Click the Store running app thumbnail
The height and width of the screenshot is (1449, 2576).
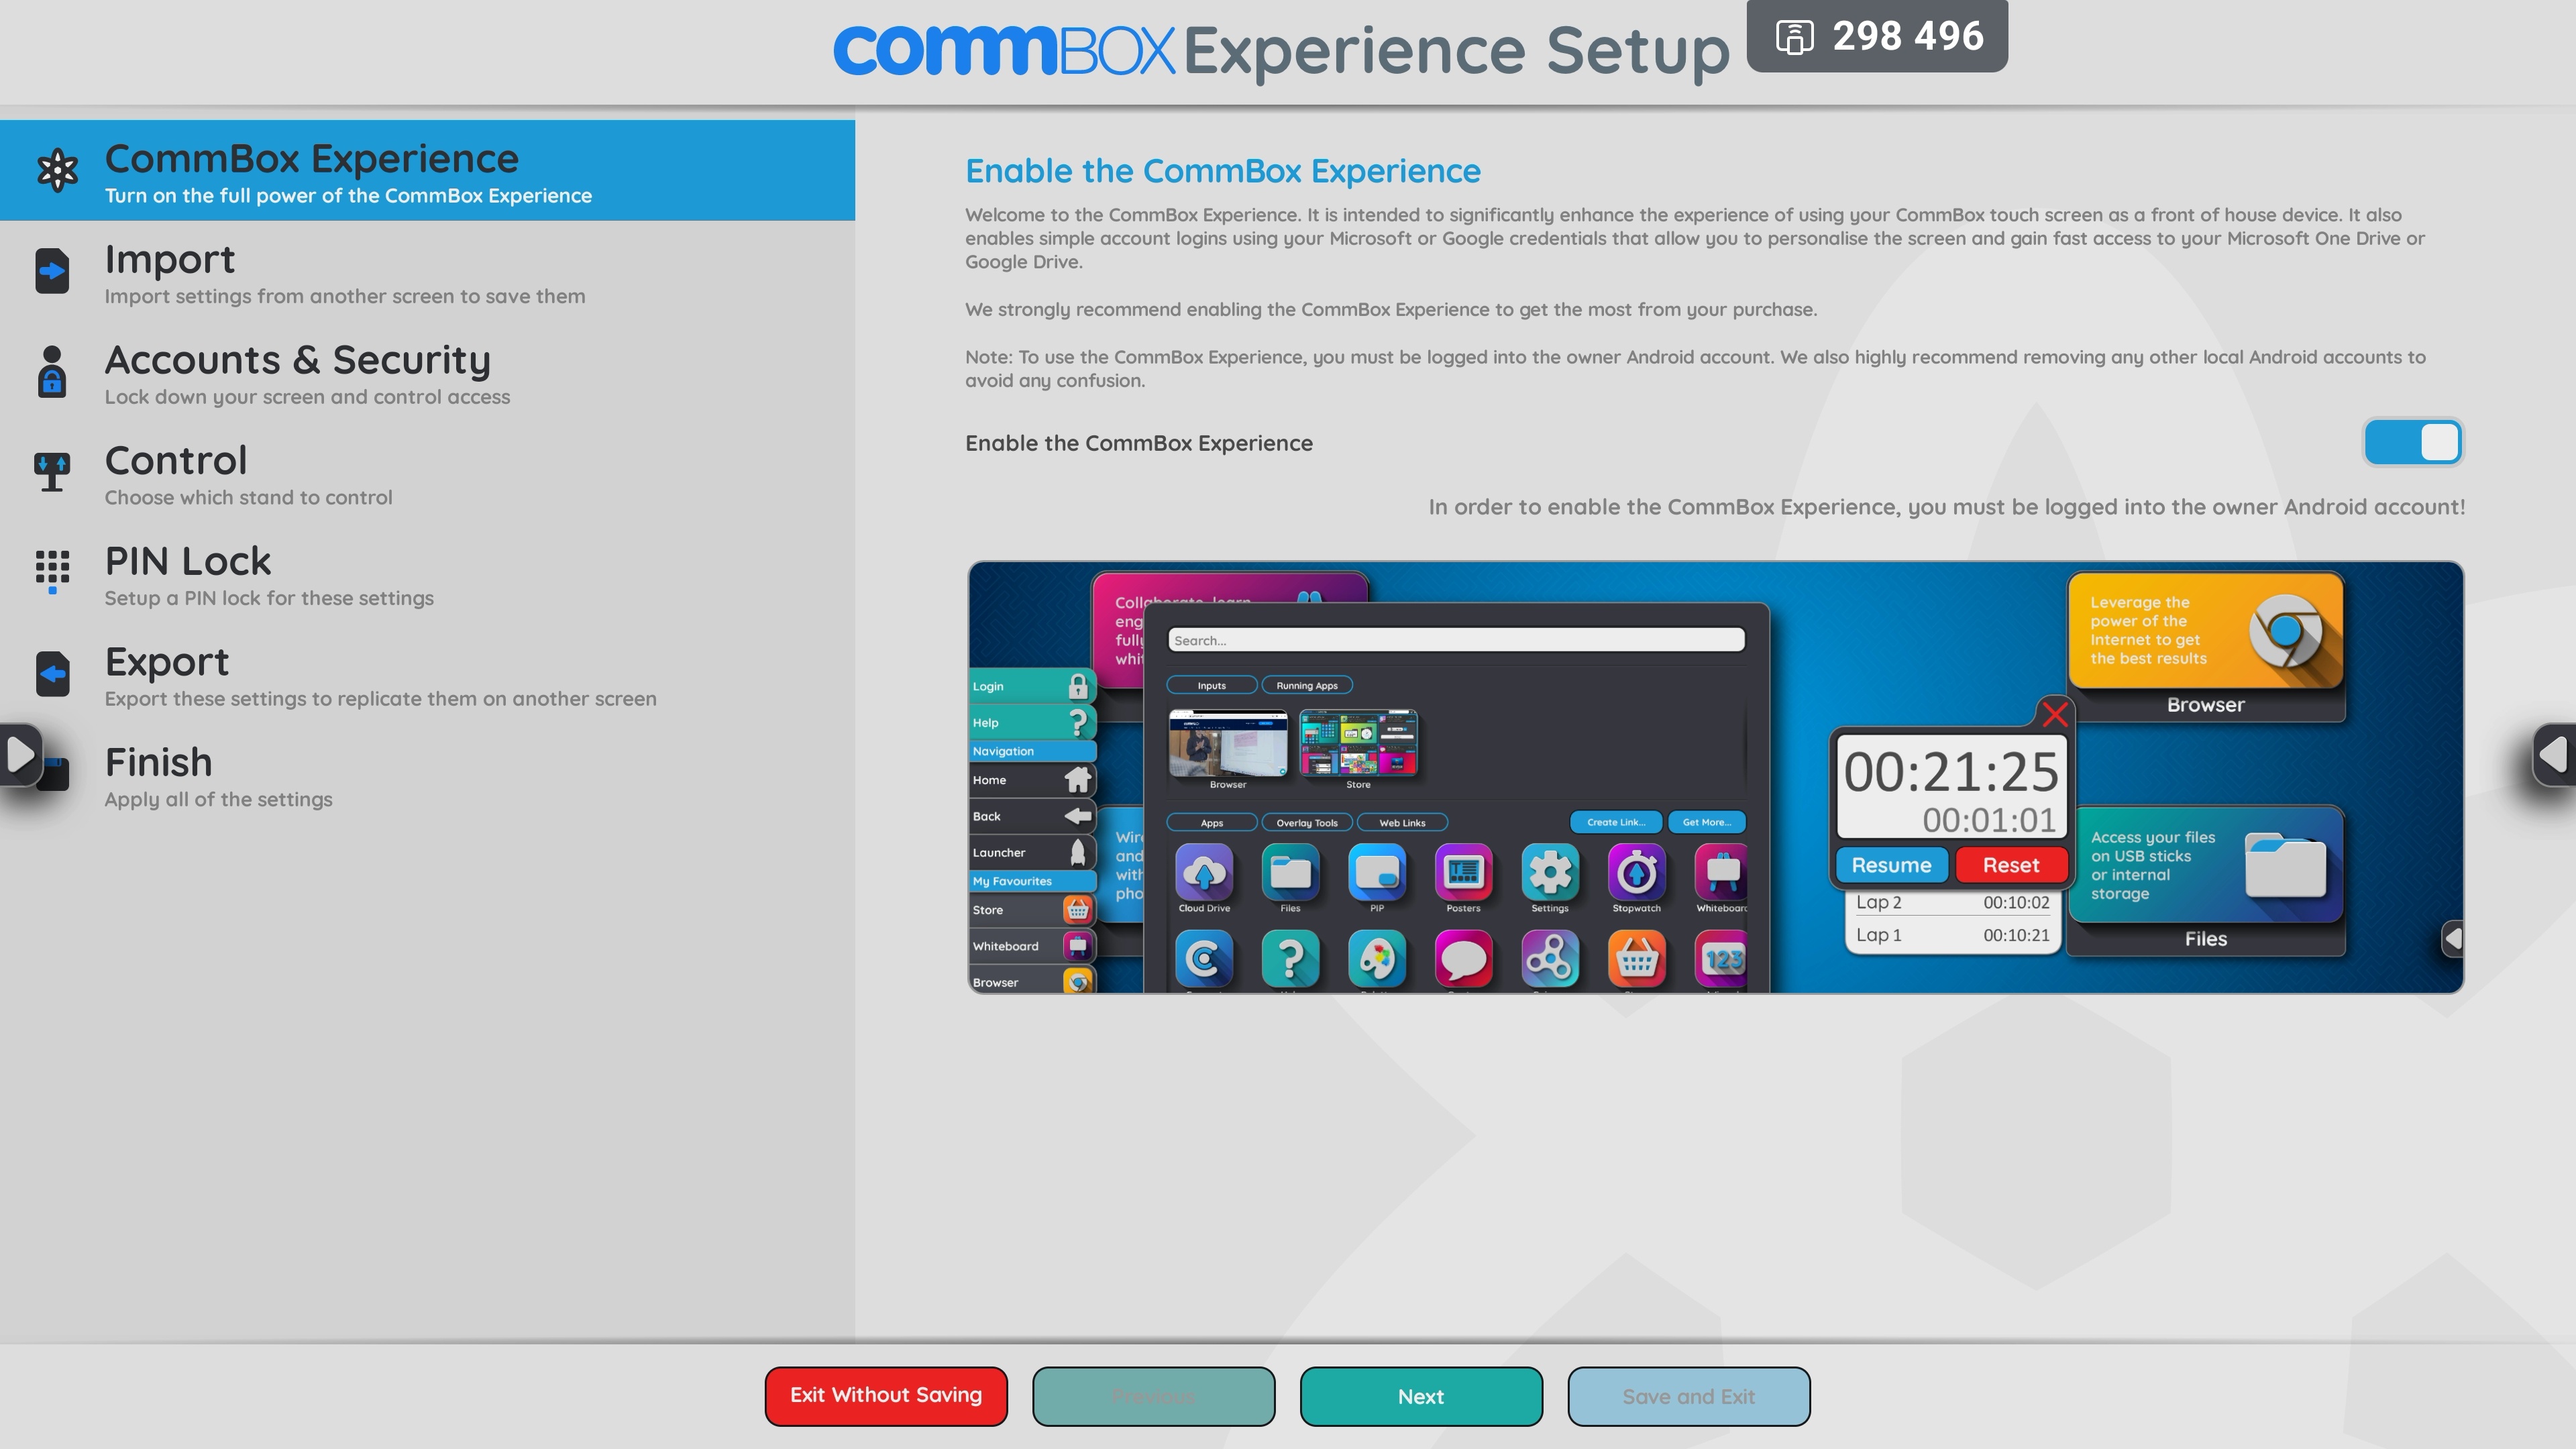1358,744
